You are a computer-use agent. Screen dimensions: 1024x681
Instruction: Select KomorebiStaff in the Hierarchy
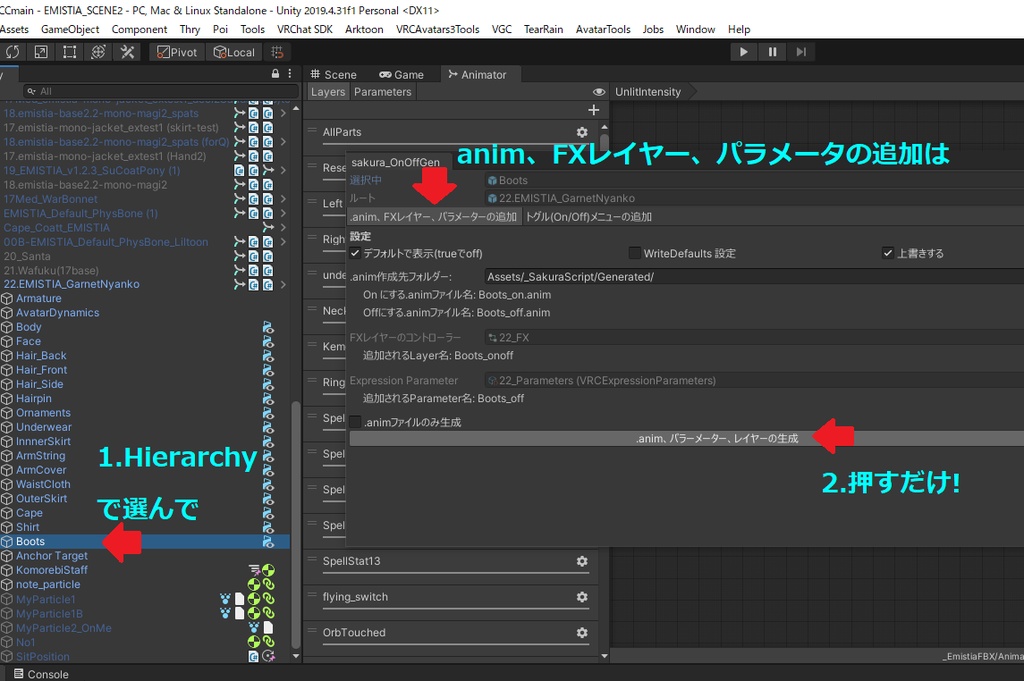tap(52, 570)
